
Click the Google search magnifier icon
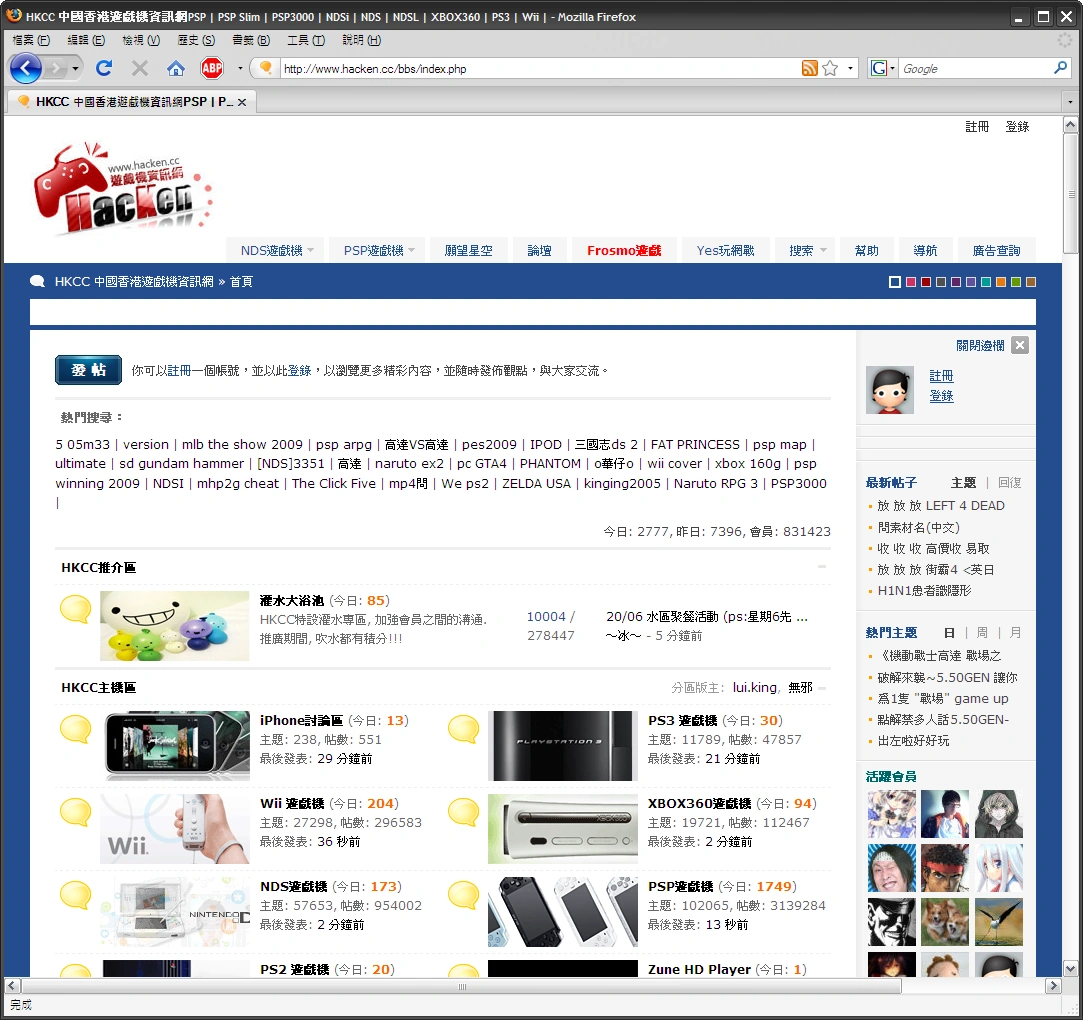[x=1060, y=68]
